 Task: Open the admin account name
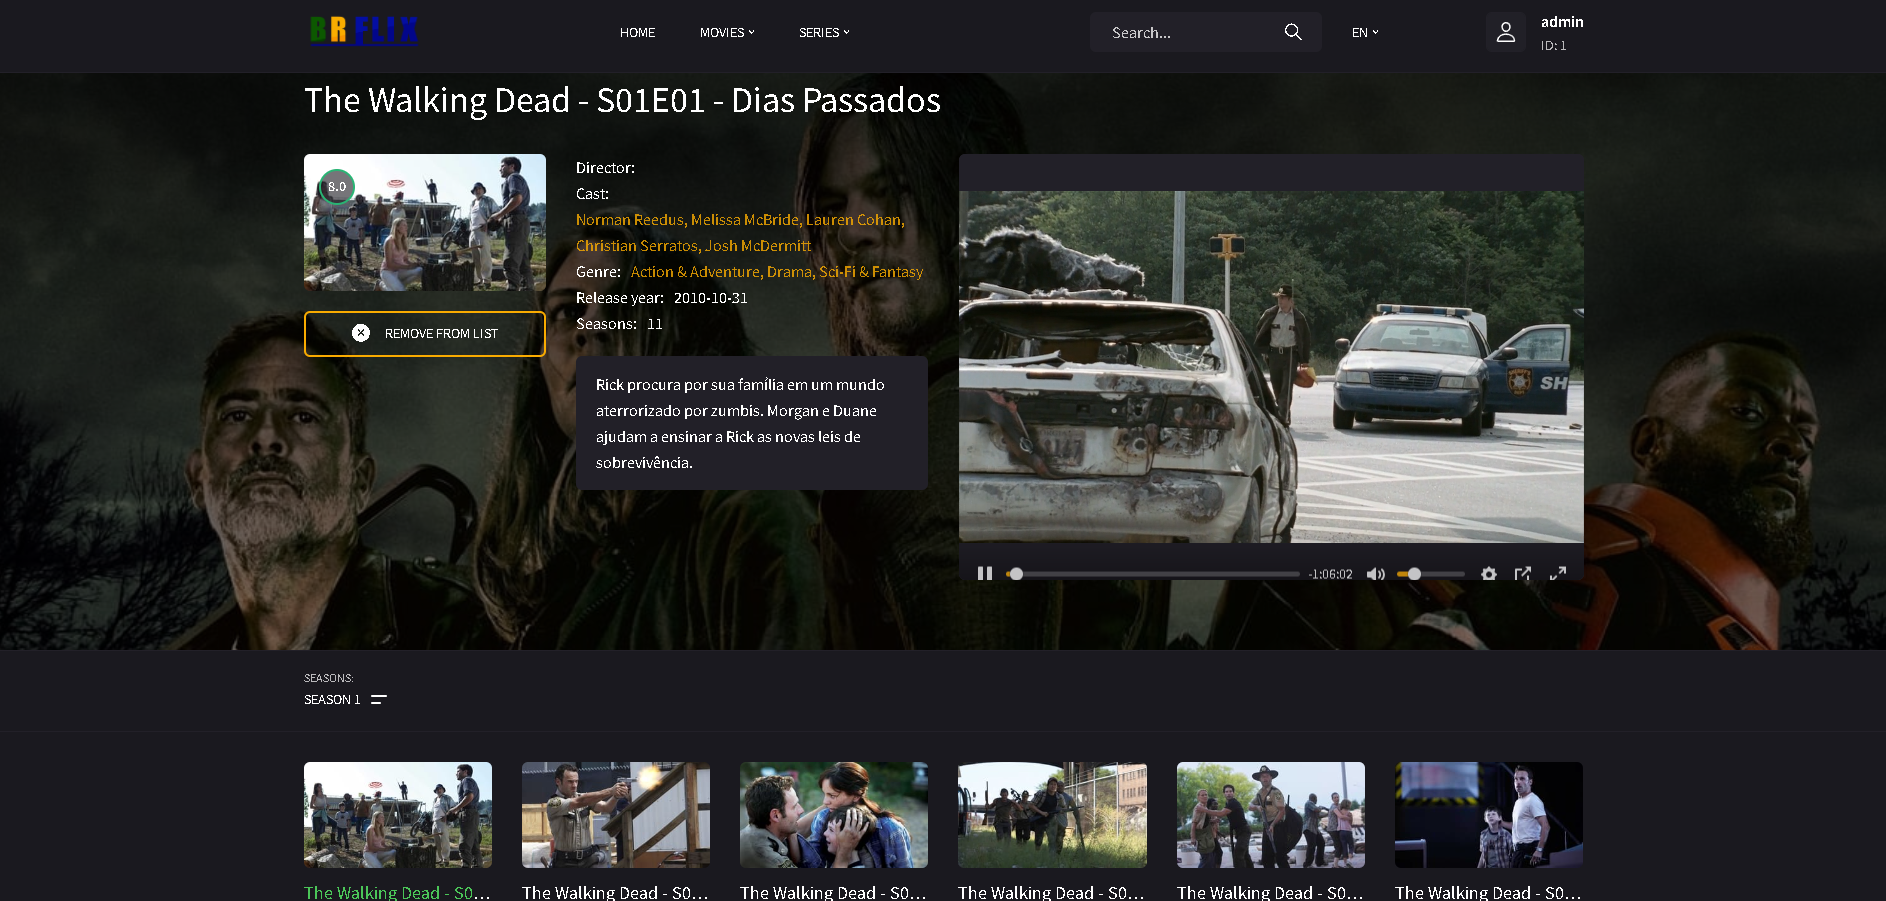point(1561,22)
